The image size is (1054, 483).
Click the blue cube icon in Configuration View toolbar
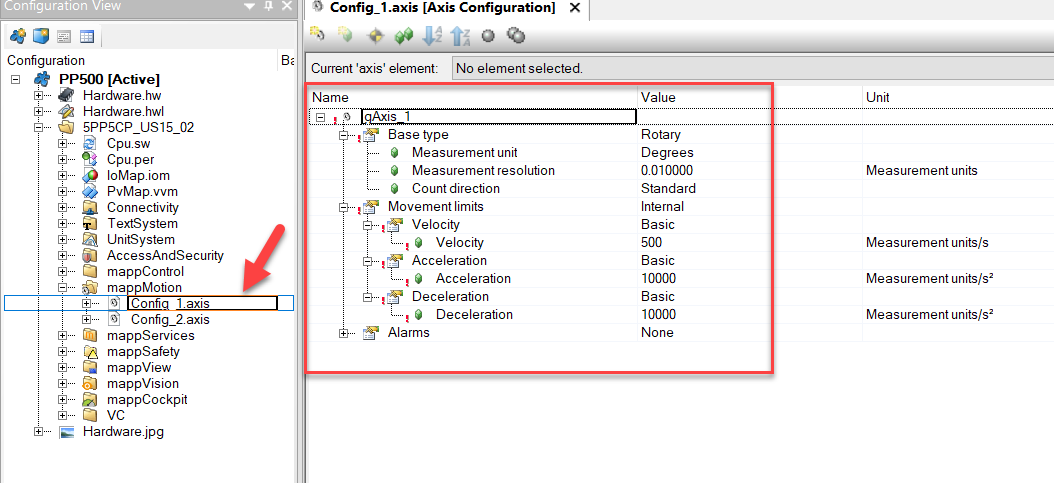coord(41,35)
